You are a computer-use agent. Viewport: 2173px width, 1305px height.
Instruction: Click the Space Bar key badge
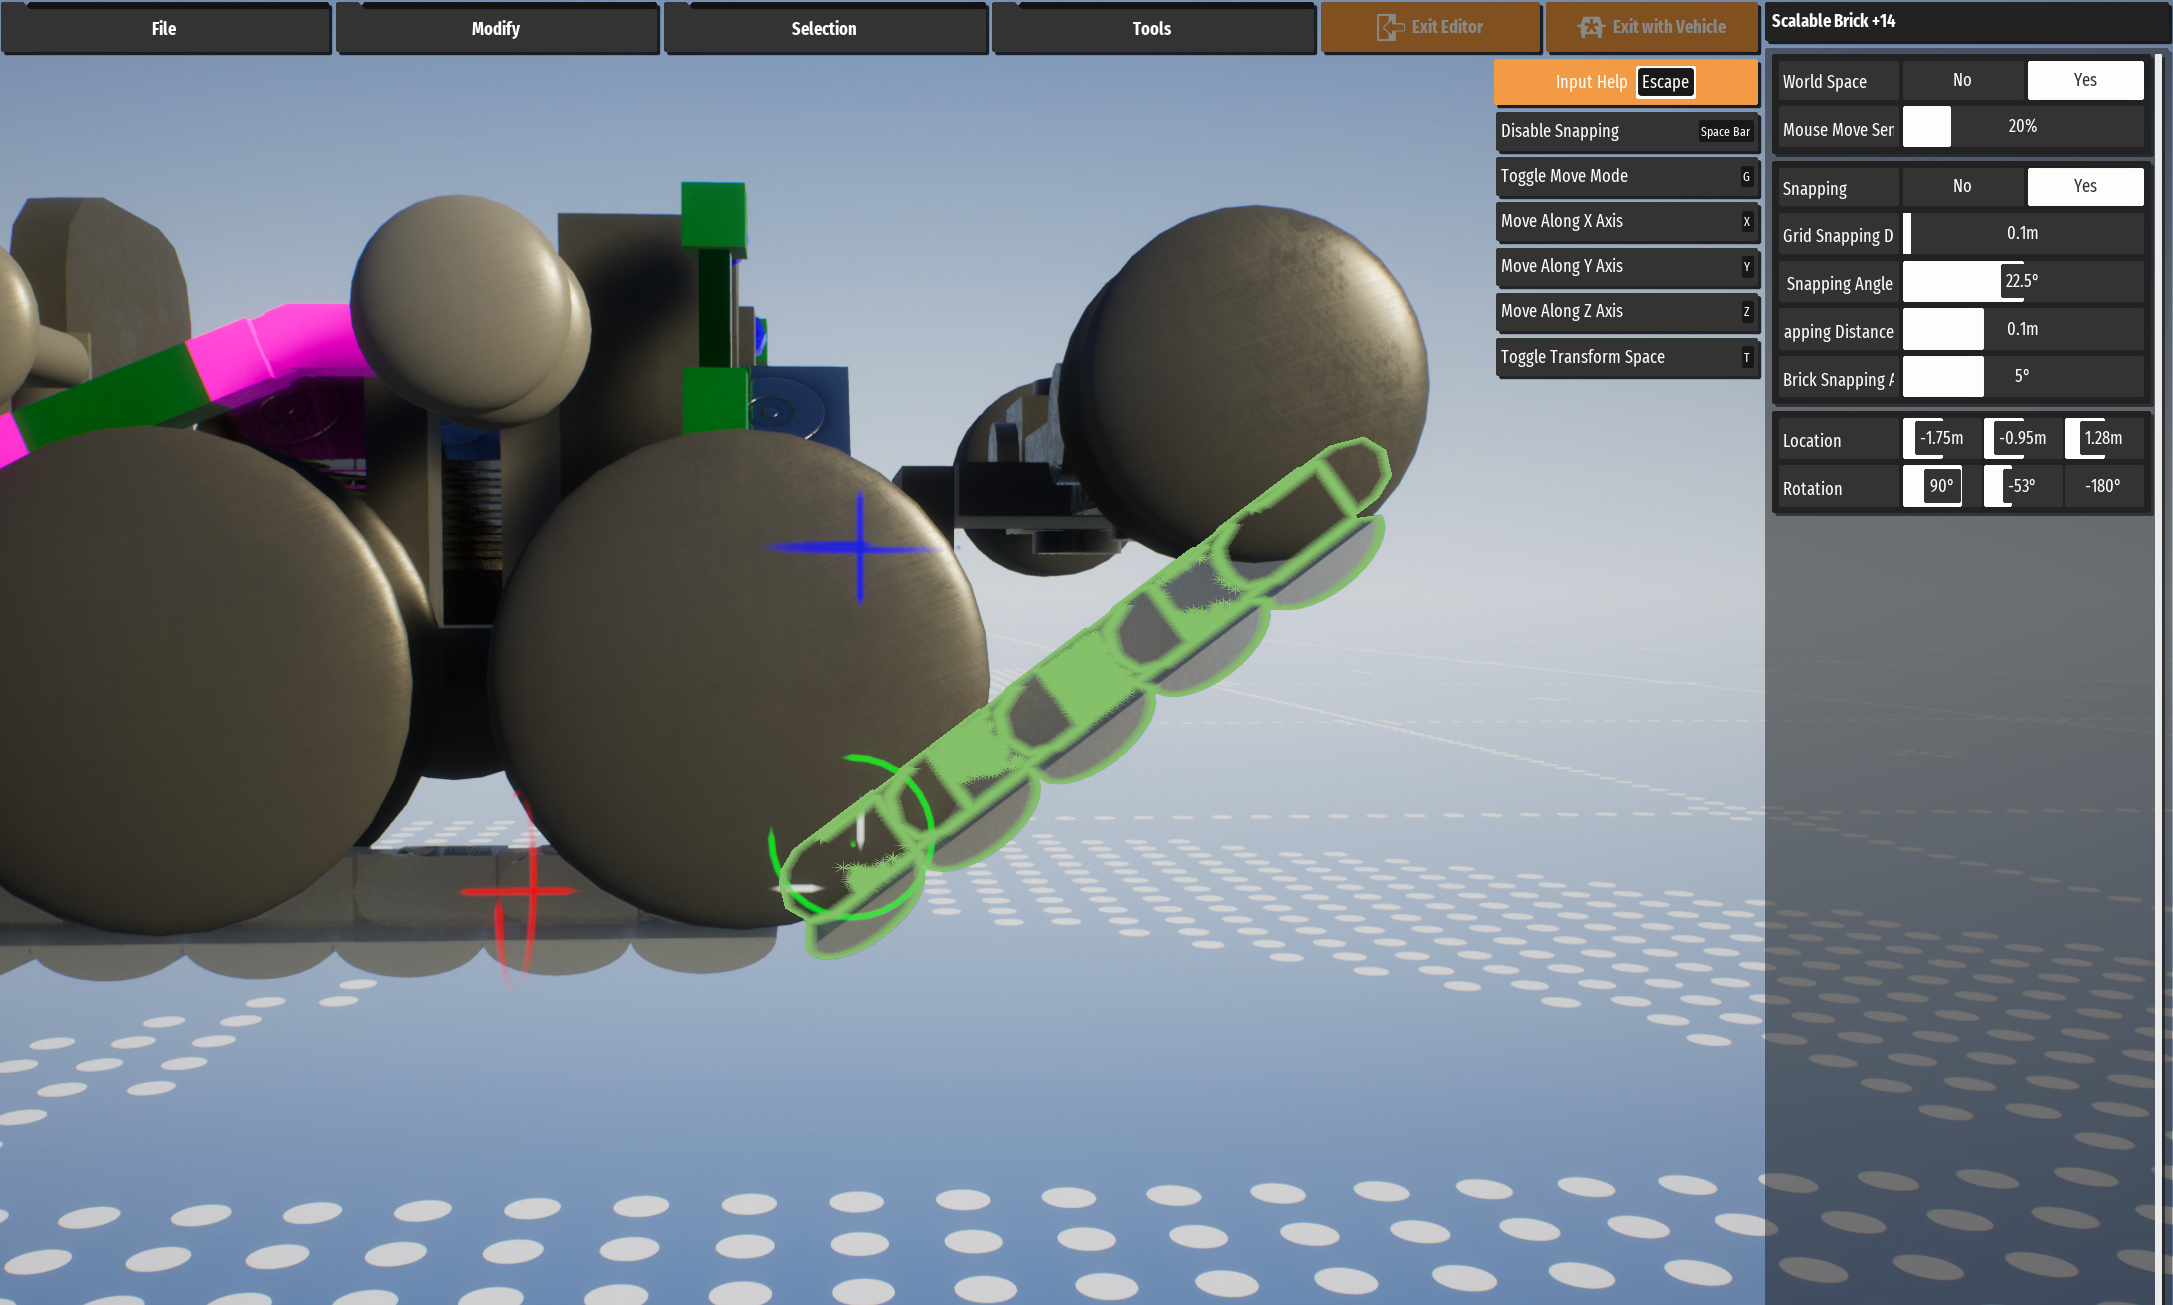coord(1724,132)
